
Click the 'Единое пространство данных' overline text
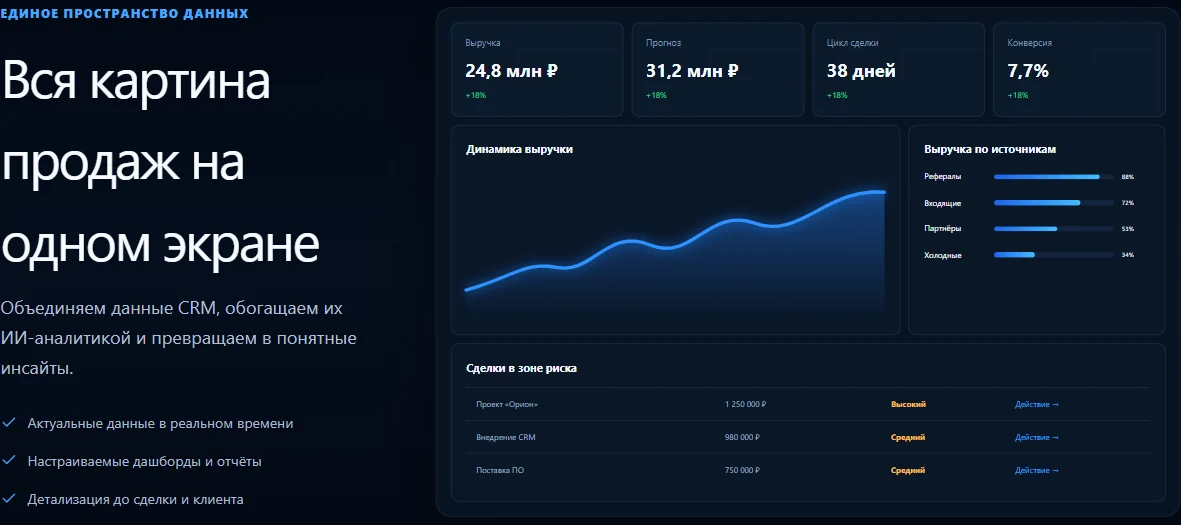click(x=124, y=14)
